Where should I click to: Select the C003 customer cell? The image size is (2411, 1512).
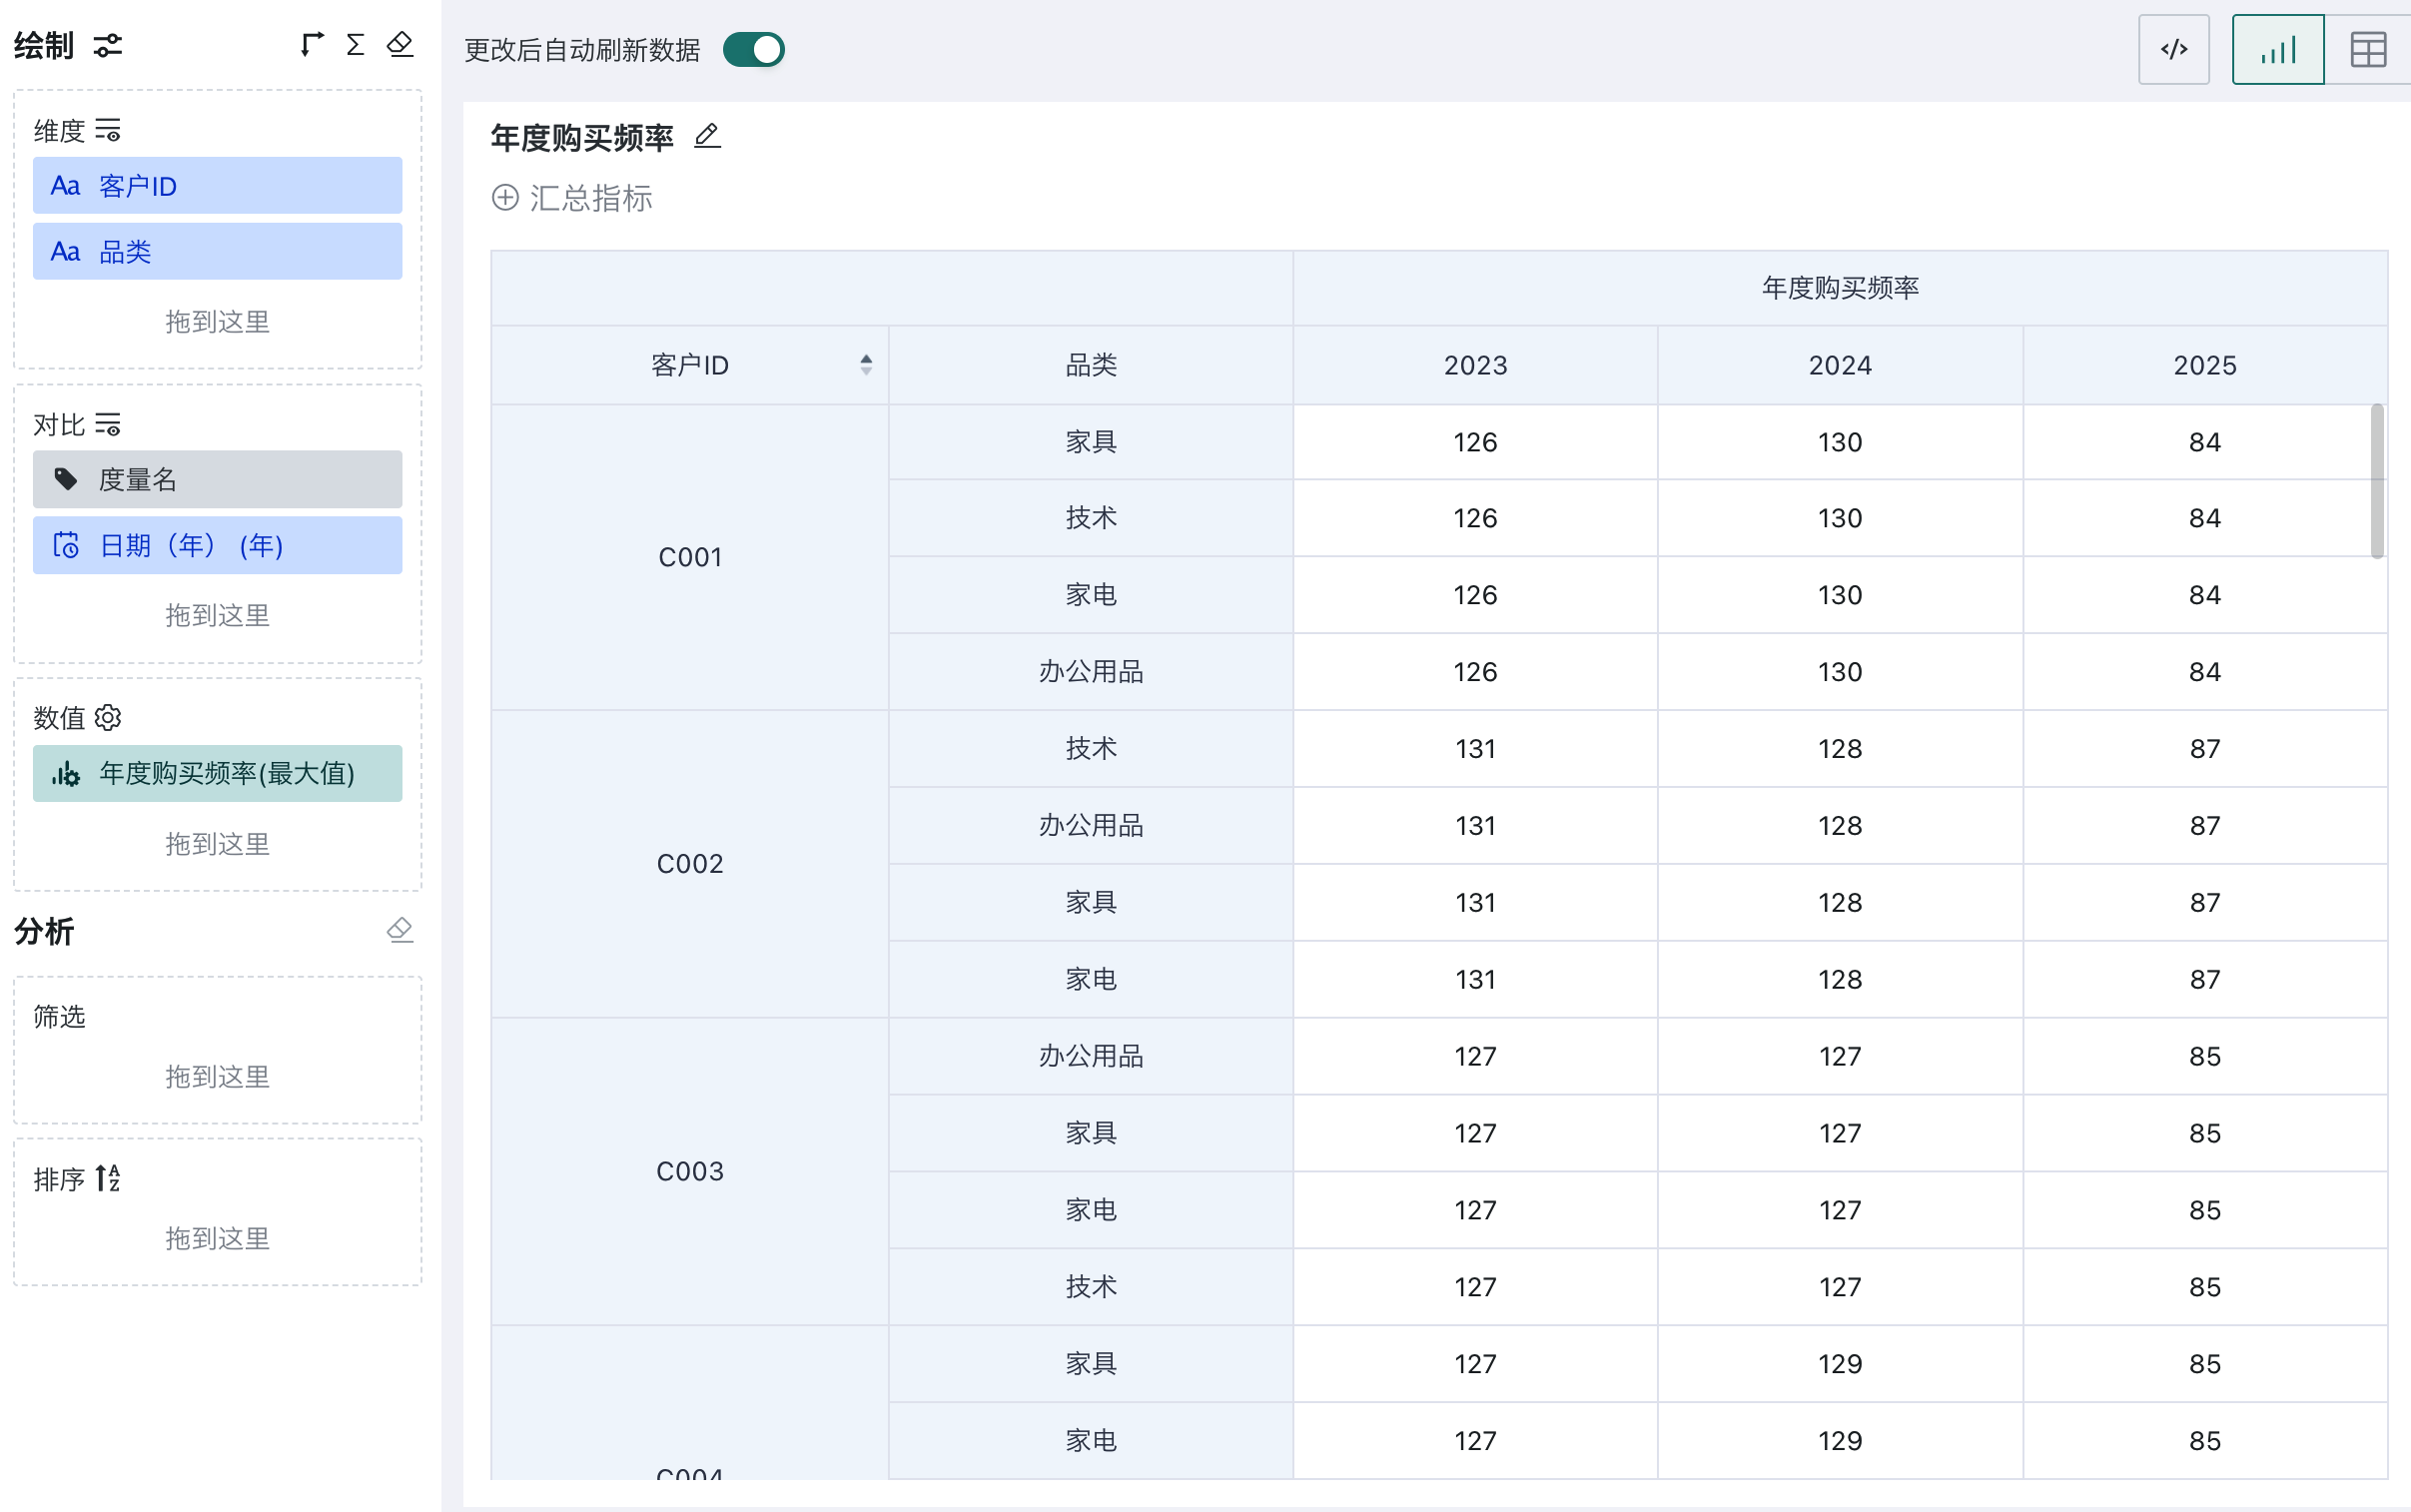[690, 1171]
